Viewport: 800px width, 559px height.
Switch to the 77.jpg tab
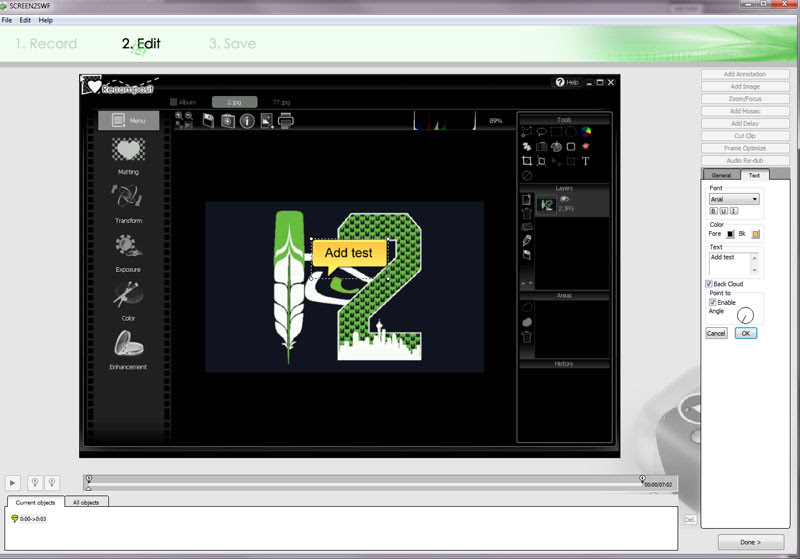coord(281,102)
